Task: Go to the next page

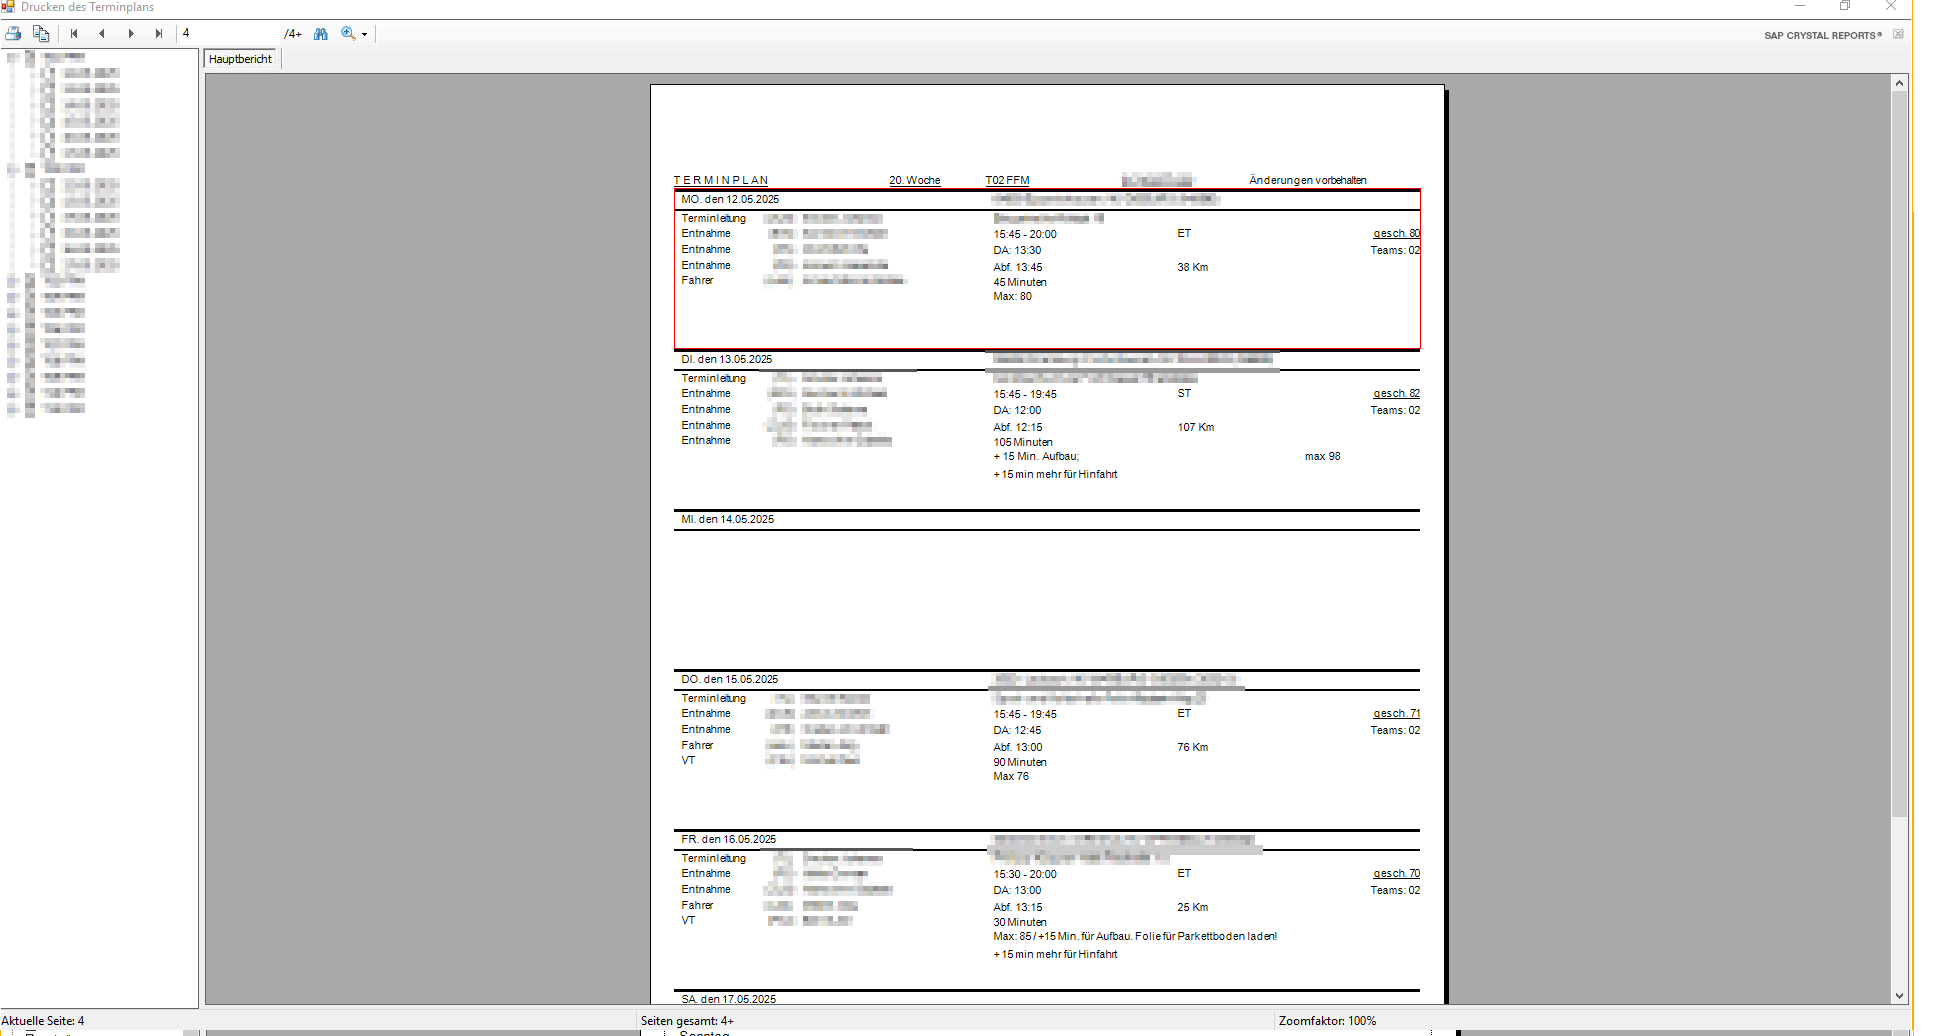Action: coord(131,34)
